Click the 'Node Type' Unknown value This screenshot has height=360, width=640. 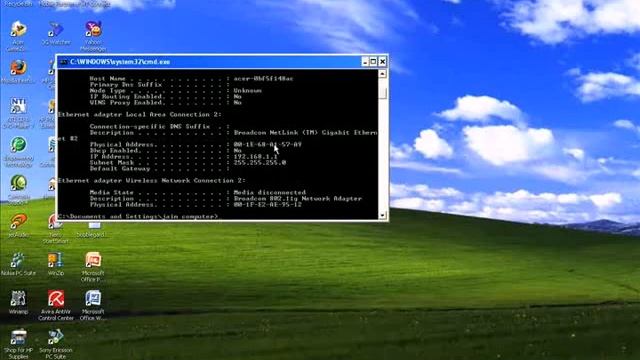pyautogui.click(x=247, y=91)
